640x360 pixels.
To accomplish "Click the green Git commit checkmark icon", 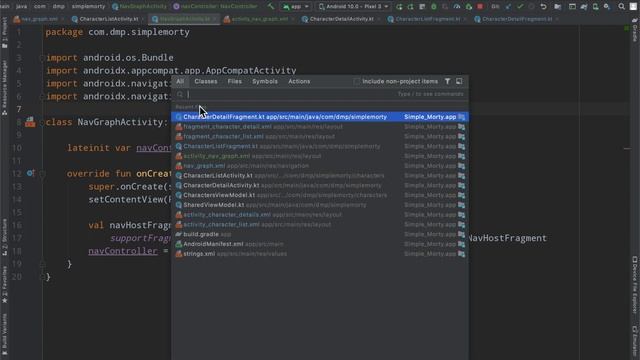I will 520,7.
